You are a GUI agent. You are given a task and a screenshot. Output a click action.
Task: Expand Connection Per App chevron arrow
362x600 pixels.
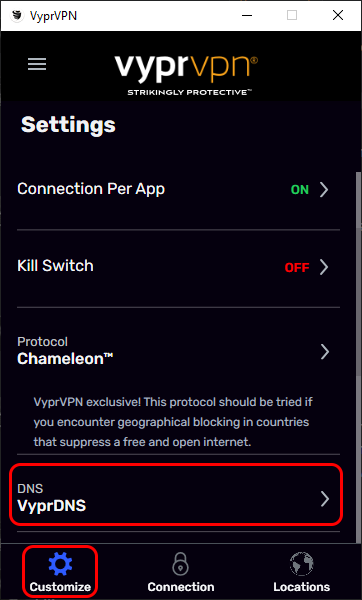[x=324, y=190]
